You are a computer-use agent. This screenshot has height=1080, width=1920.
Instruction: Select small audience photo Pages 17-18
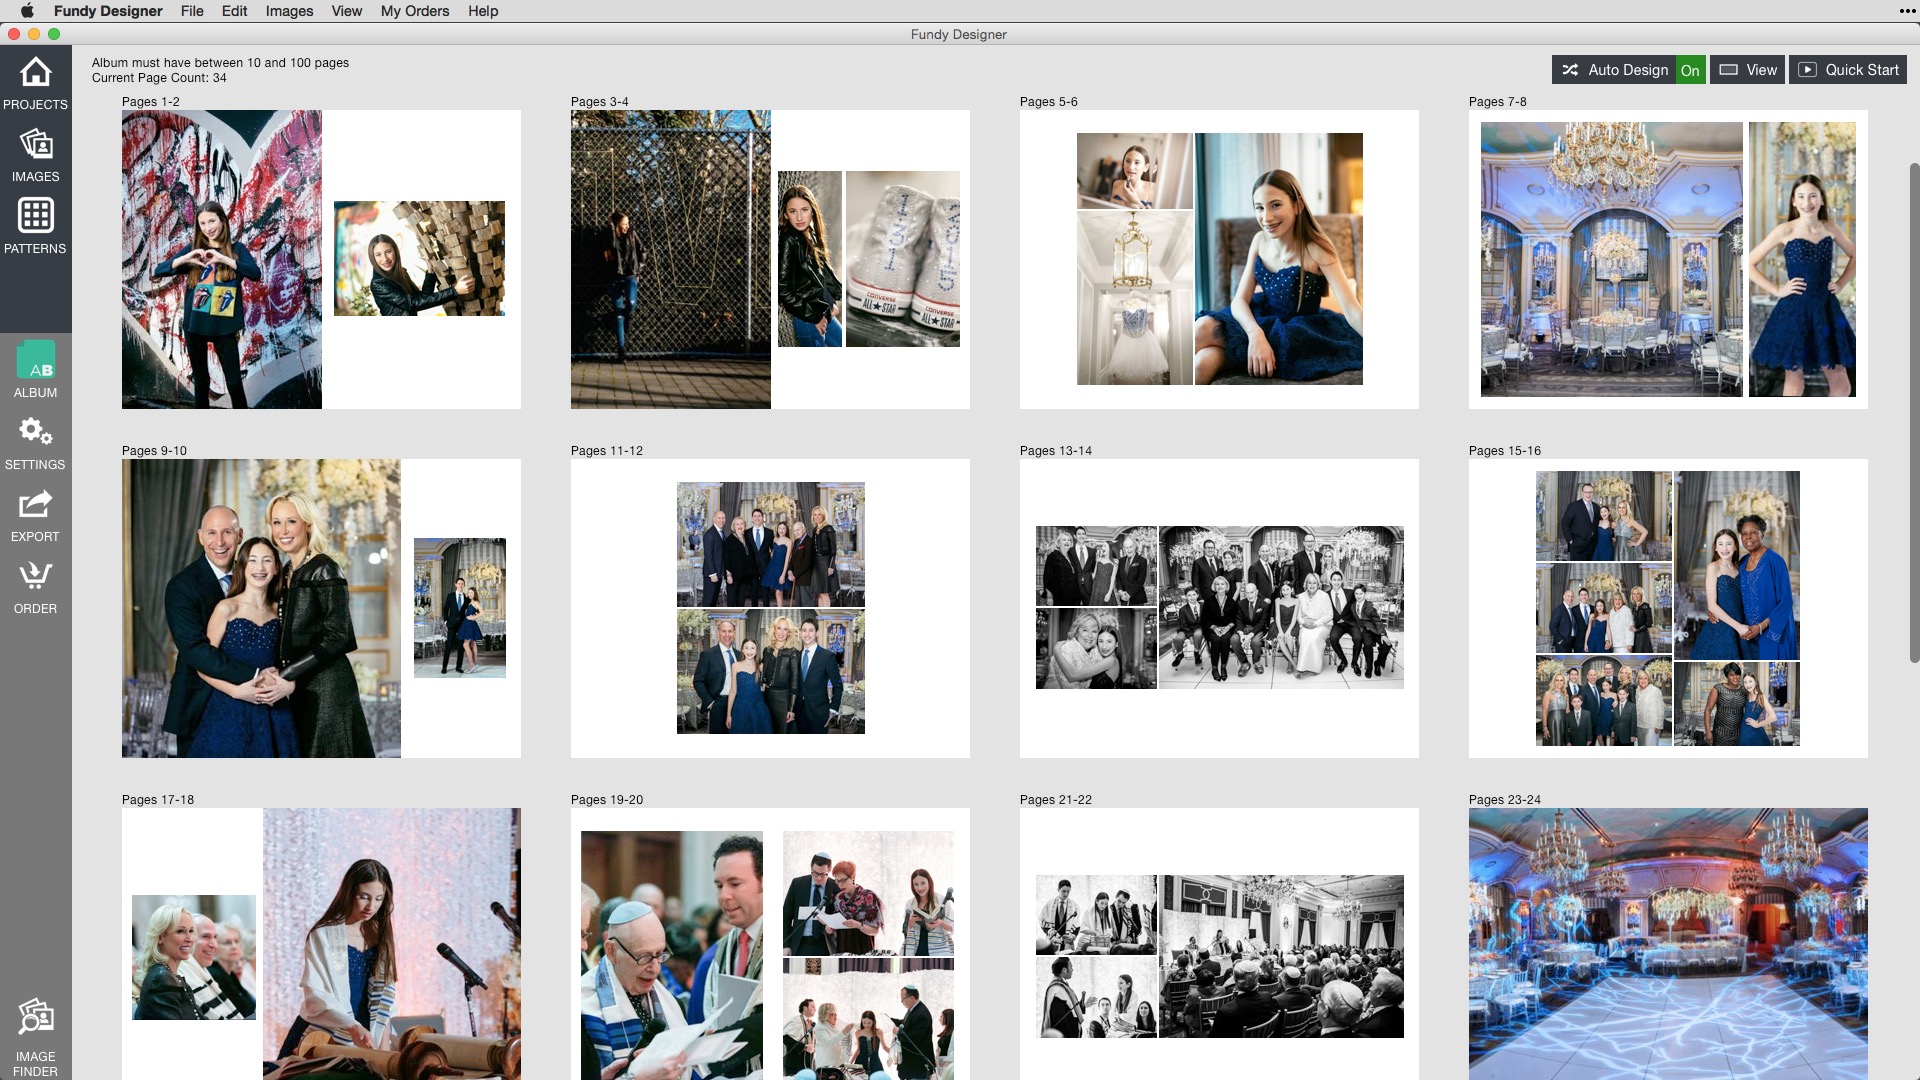[194, 957]
